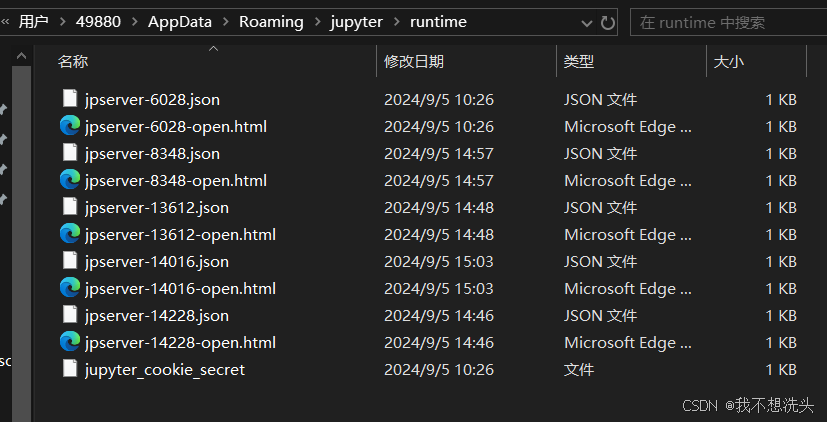The height and width of the screenshot is (422, 827).
Task: Click 1 KB size of jpserver-14228-open.html
Action: click(781, 342)
